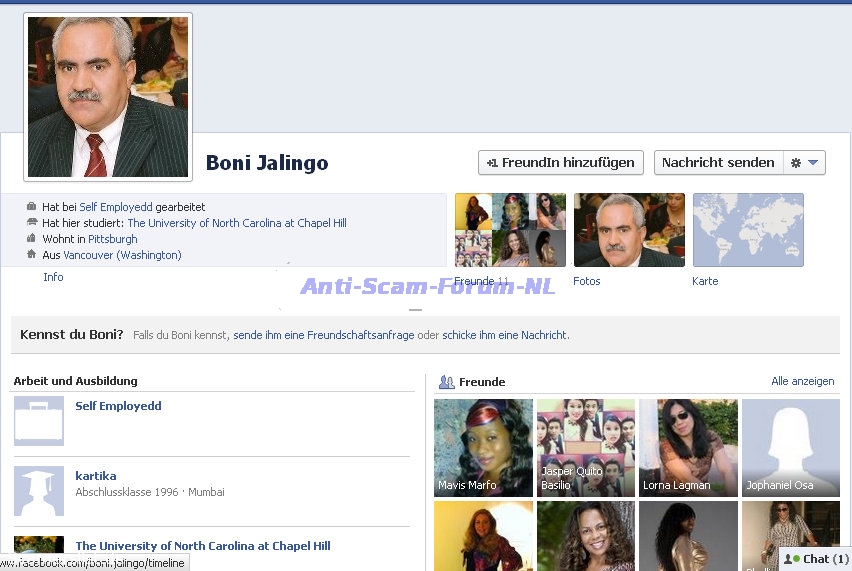
Task: Click the FreundIn hinzufügen button
Action: pos(560,163)
